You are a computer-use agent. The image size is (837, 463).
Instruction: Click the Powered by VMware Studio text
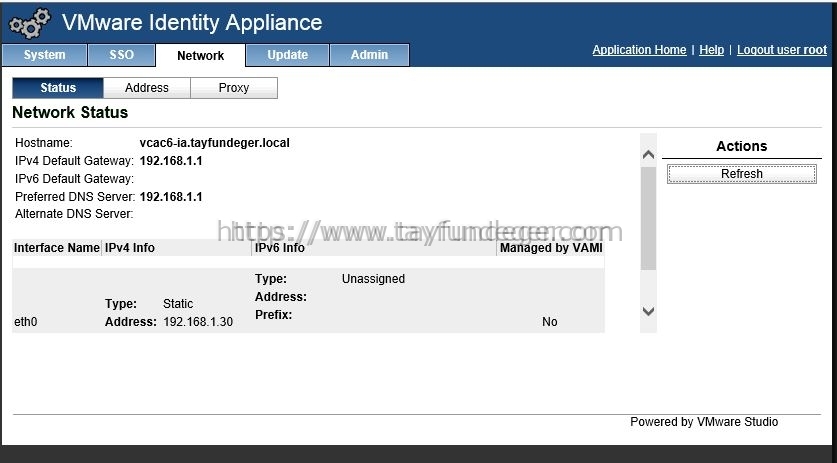(x=704, y=422)
